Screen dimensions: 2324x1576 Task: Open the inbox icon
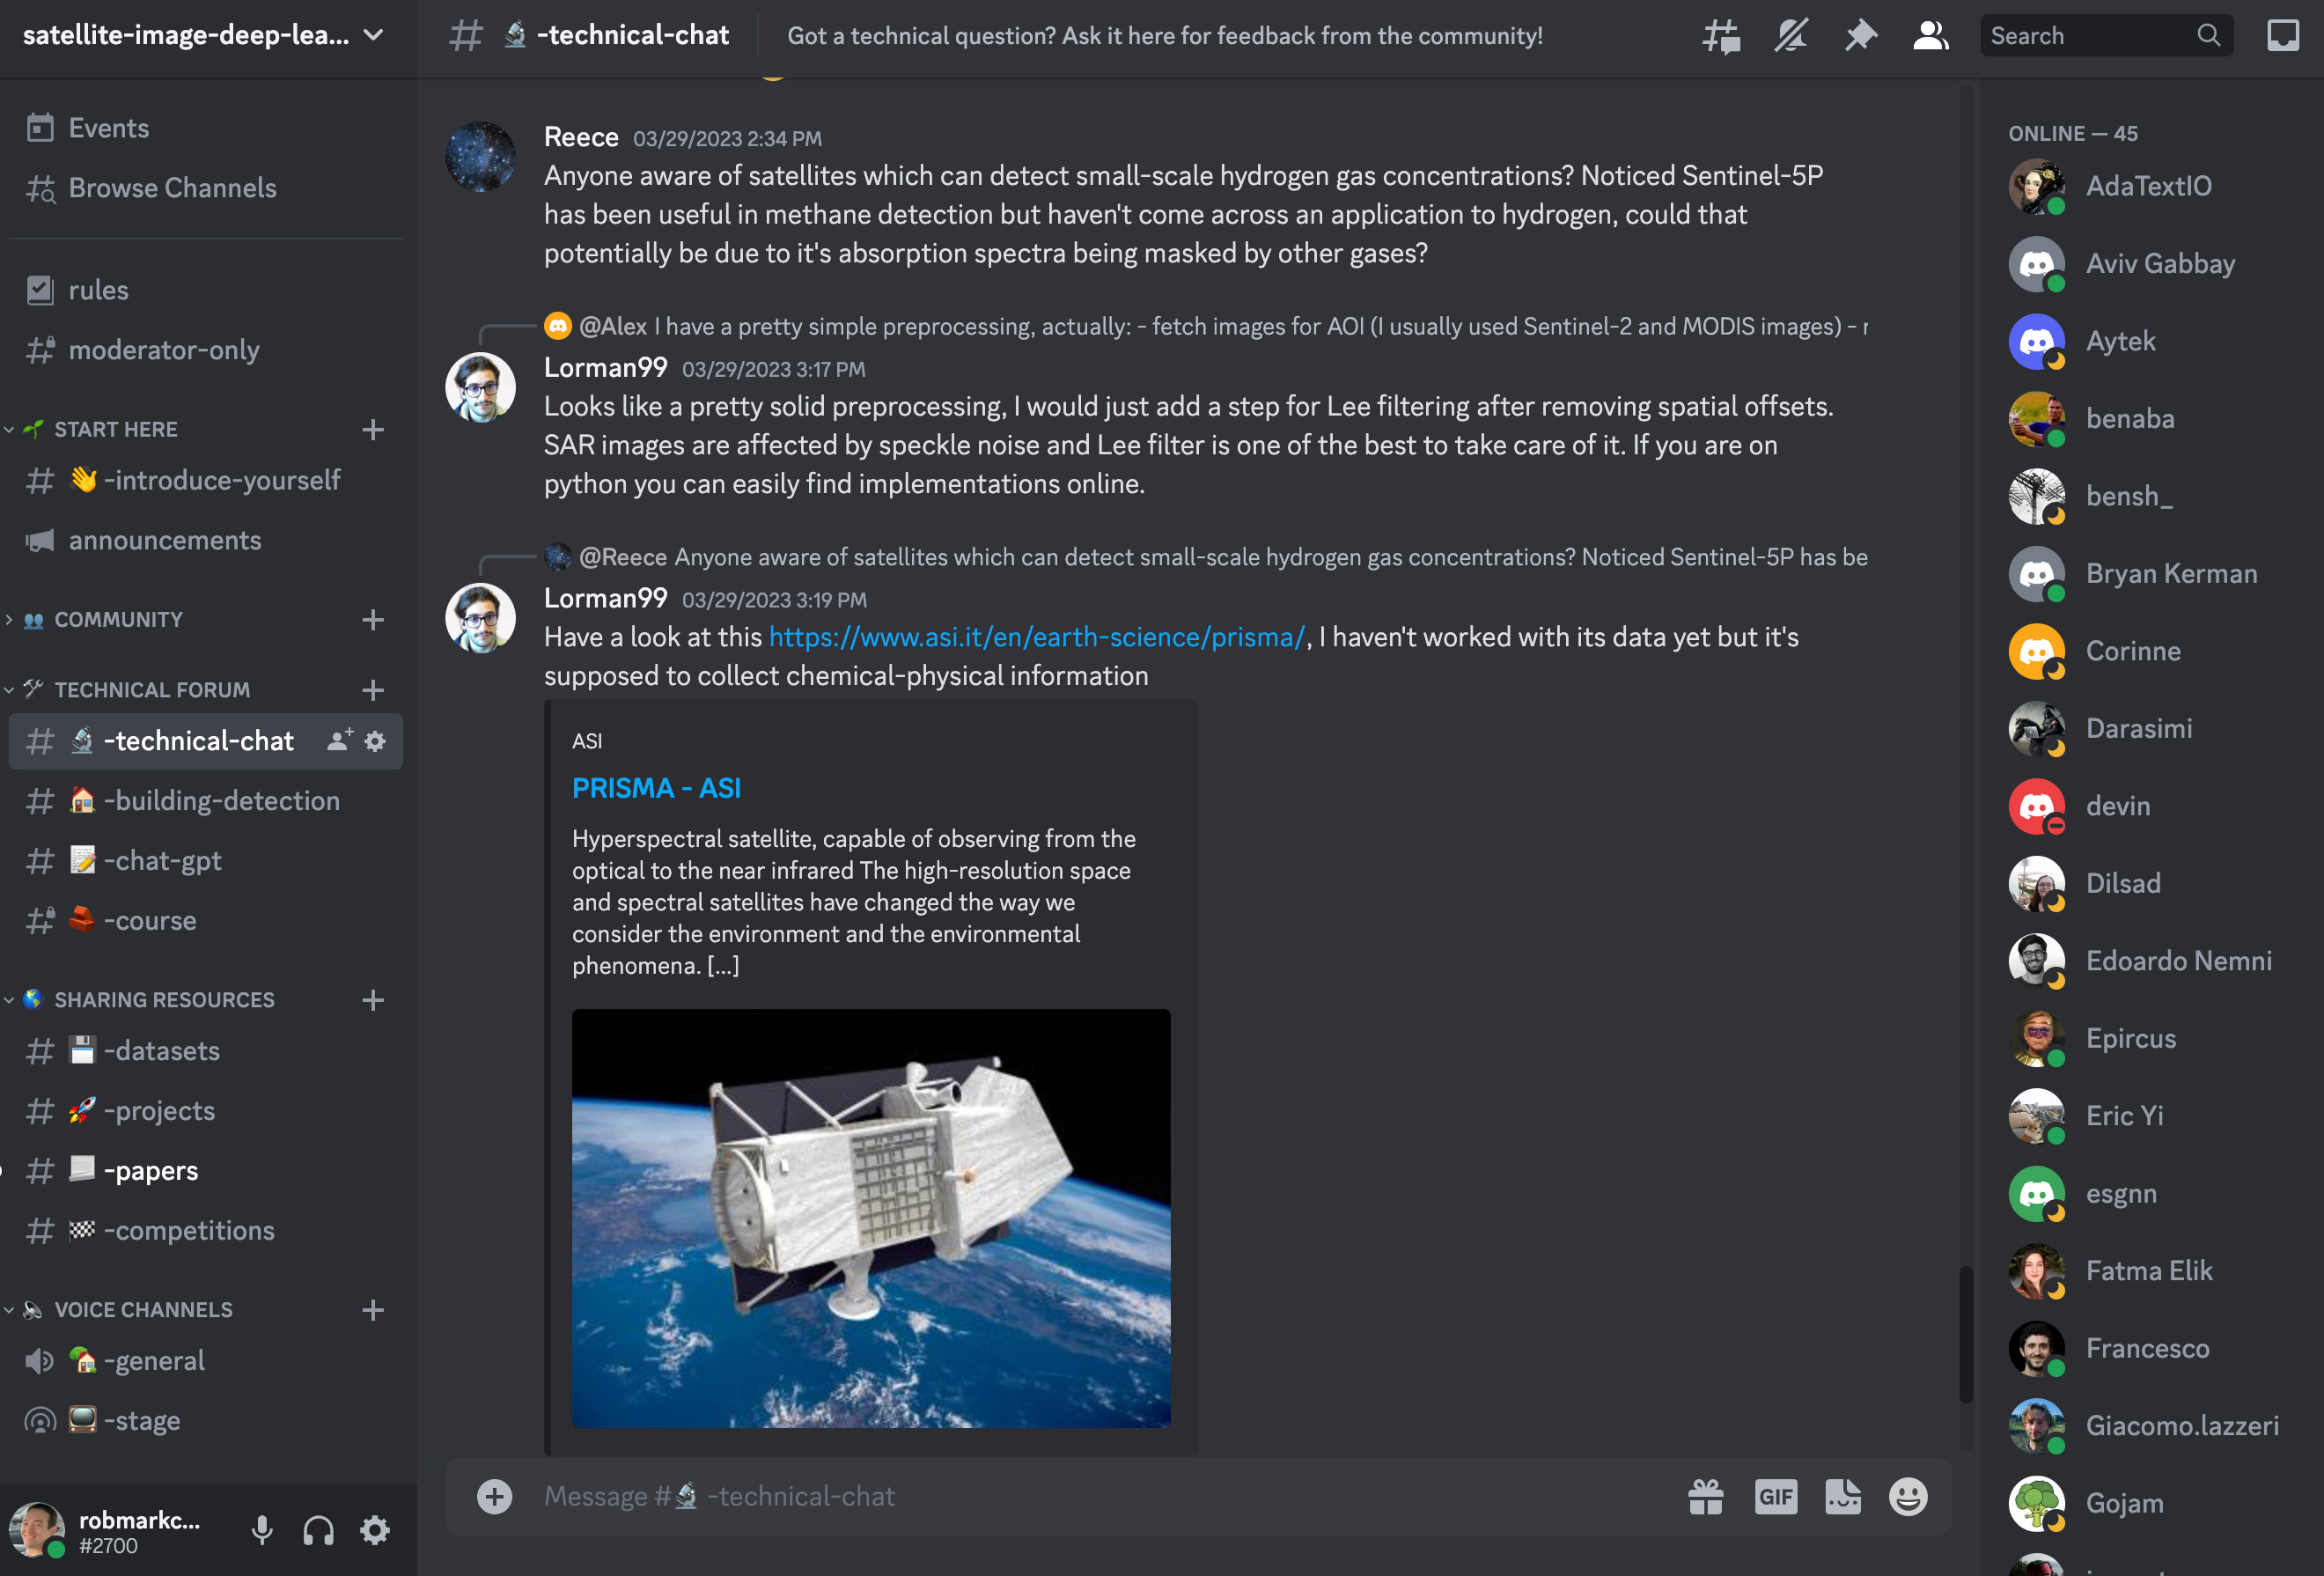coord(2283,36)
